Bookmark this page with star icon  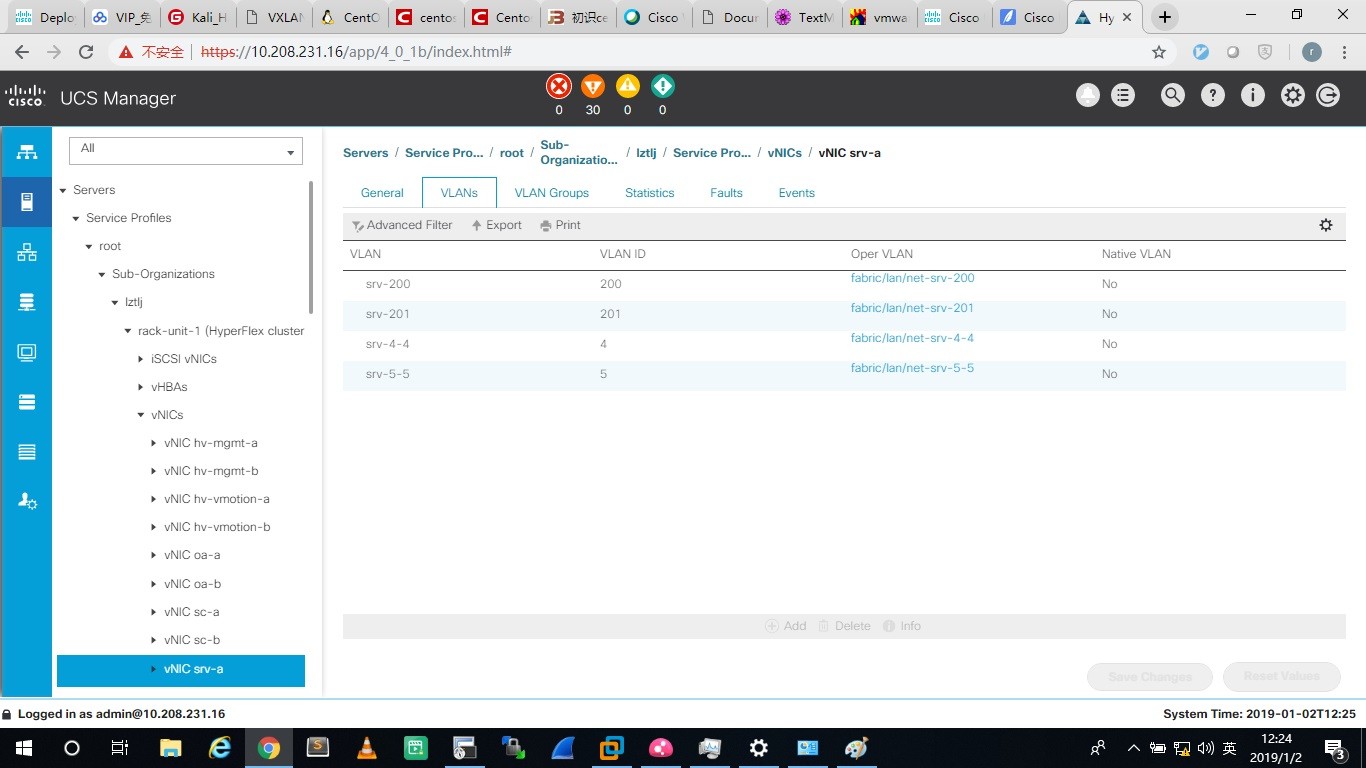click(1159, 52)
